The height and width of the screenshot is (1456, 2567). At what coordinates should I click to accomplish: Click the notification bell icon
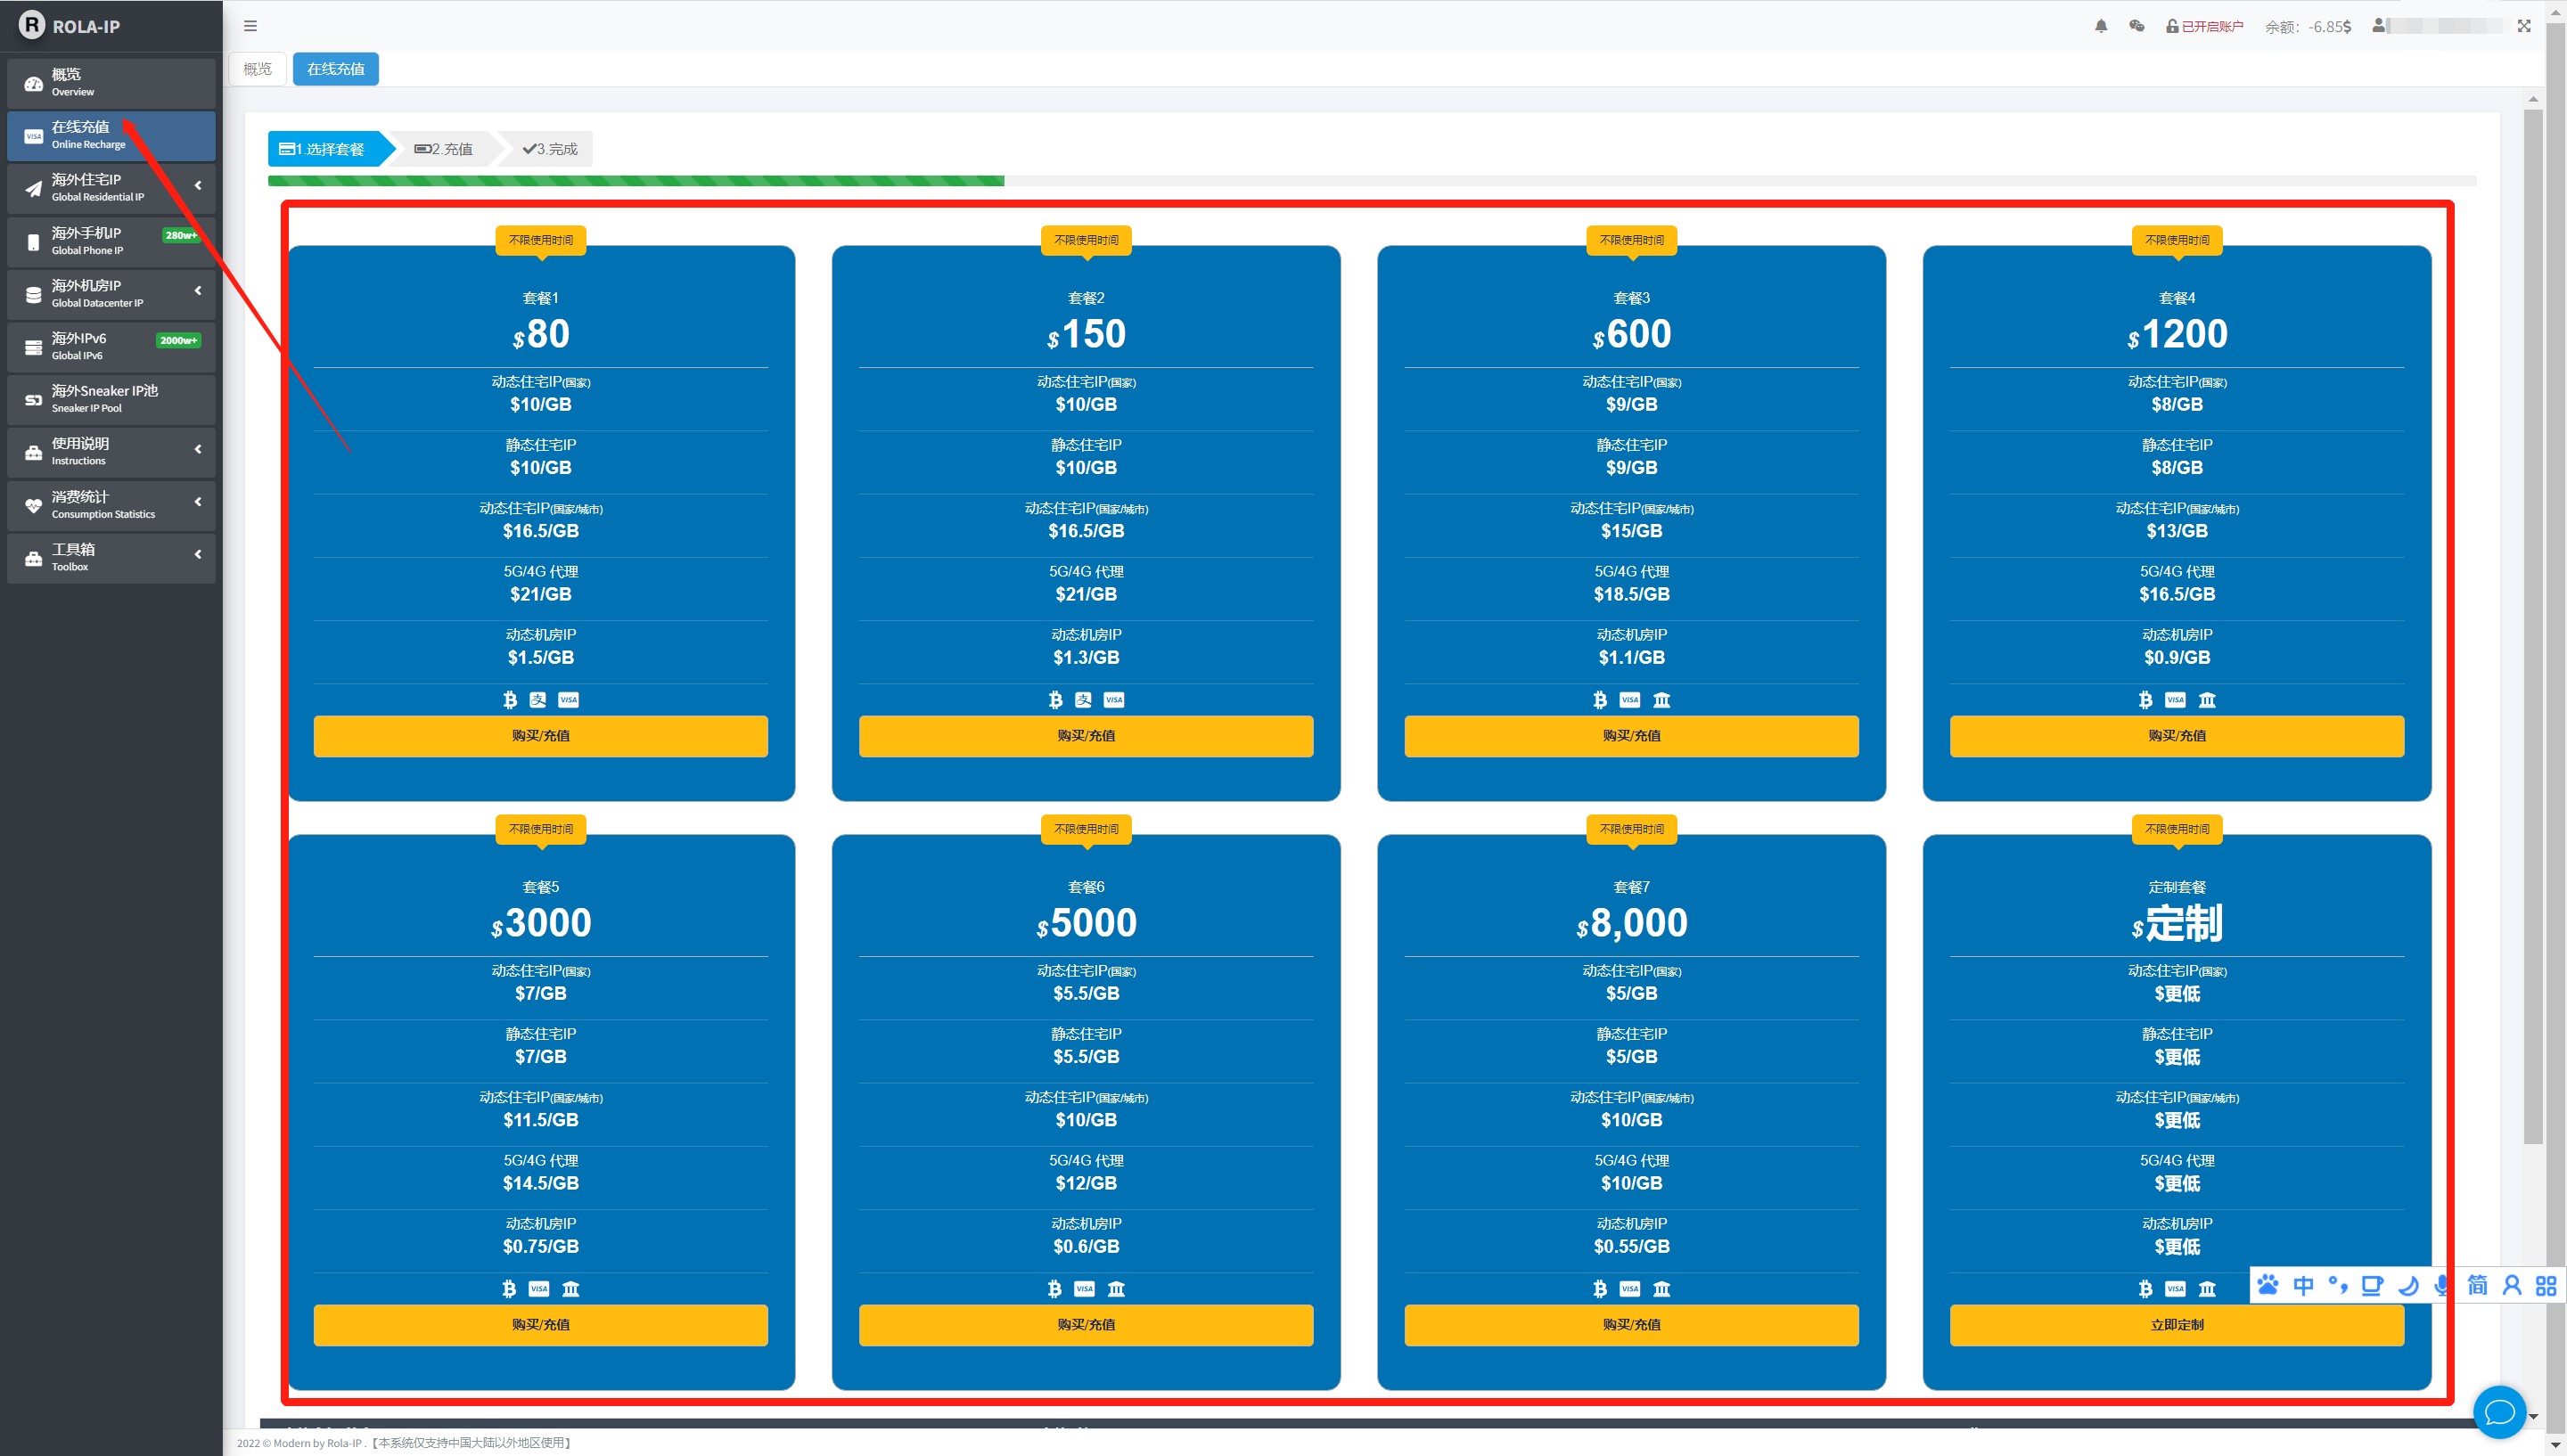click(2100, 26)
